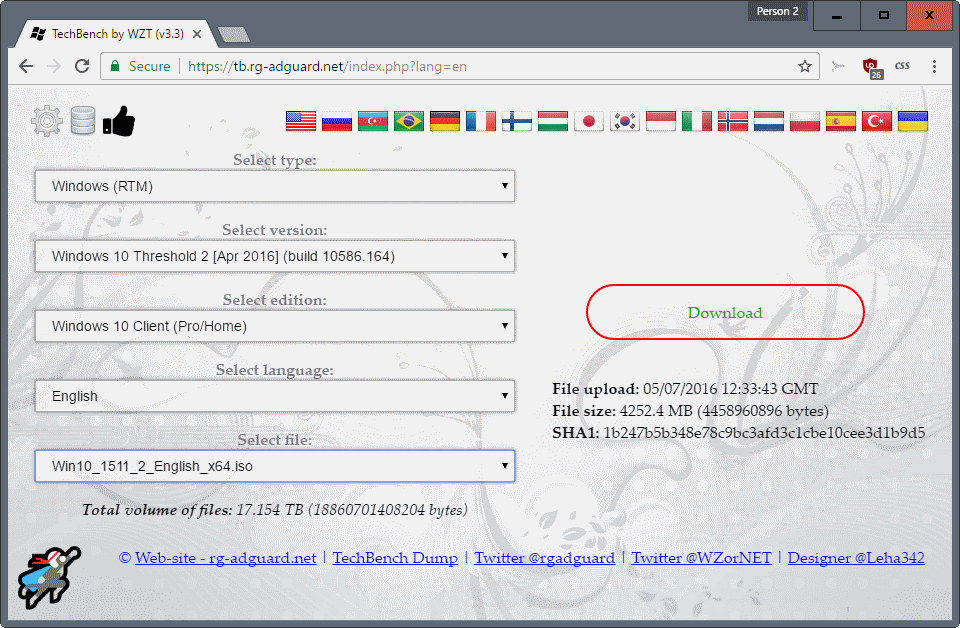Click the SHA1 hash value text
The height and width of the screenshot is (628, 960).
click(764, 433)
